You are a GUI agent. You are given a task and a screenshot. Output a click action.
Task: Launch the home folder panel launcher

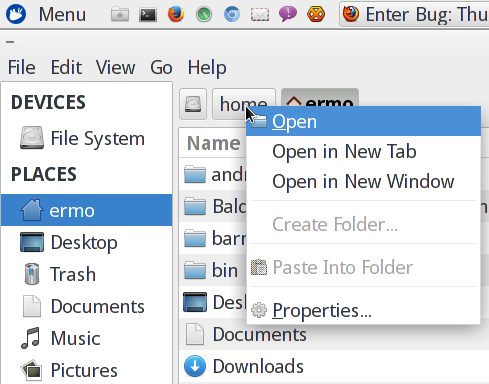(120, 15)
